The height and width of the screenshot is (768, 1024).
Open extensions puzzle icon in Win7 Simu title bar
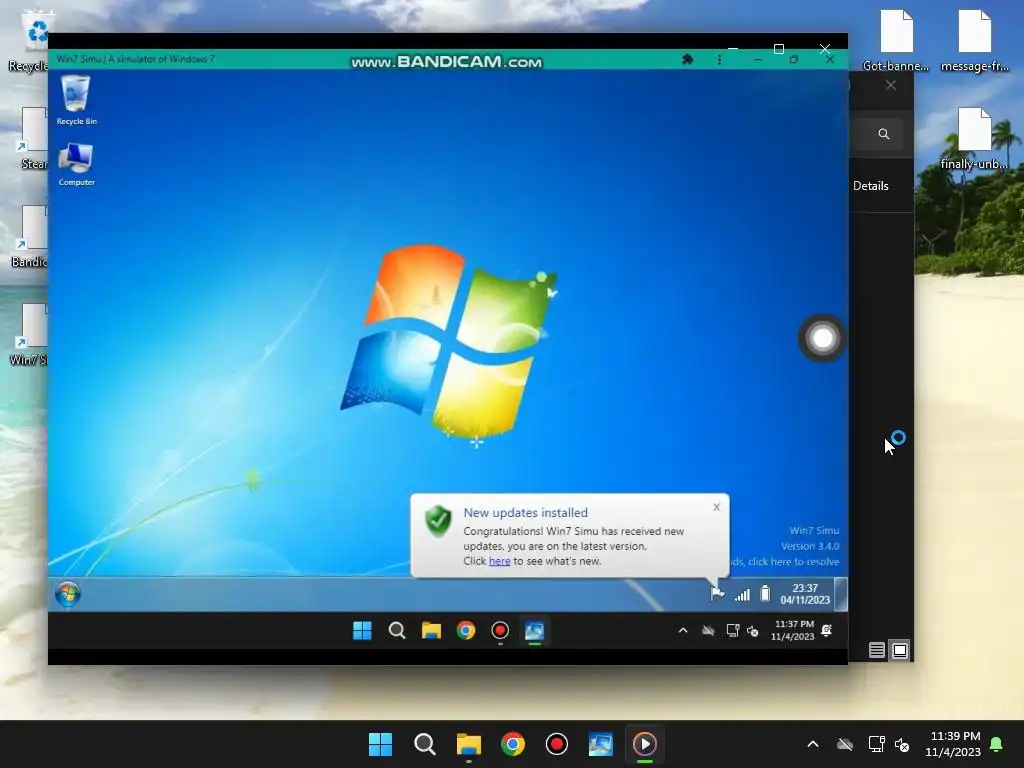[687, 59]
